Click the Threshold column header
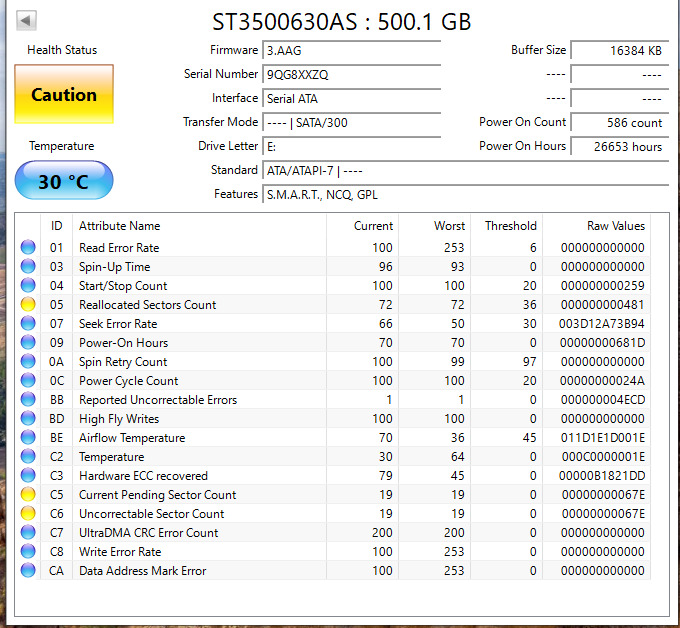The height and width of the screenshot is (628, 680). pyautogui.click(x=510, y=226)
